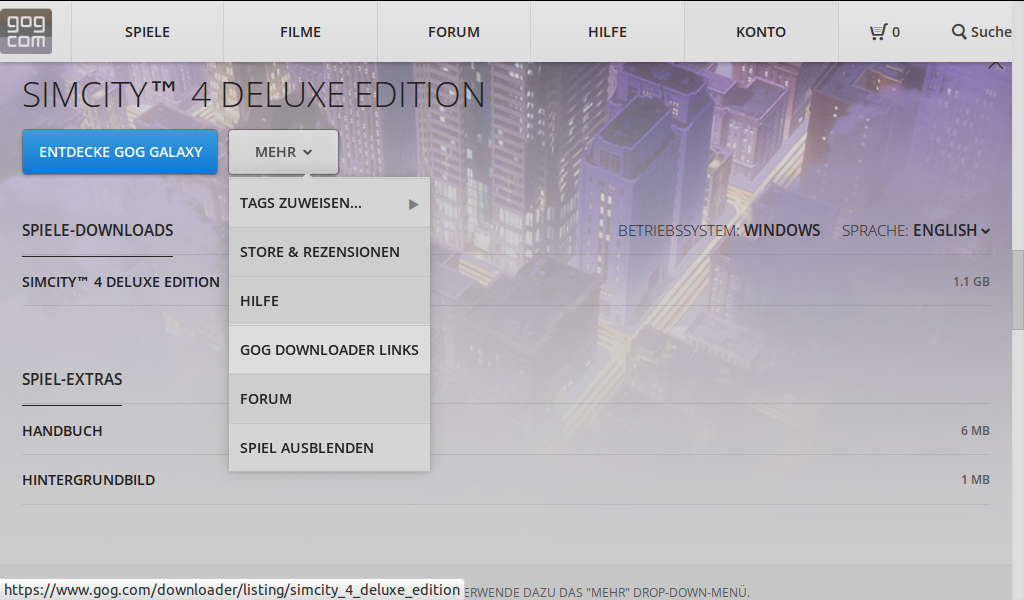Click the 1.1 GB file size
The height and width of the screenshot is (600, 1024).
(971, 281)
